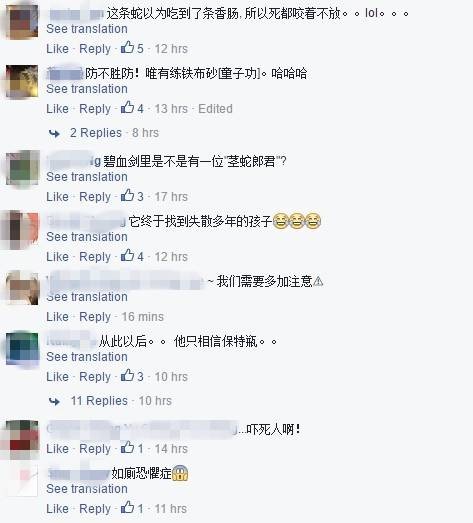
Task: Show translation for 碧血剑 comment
Action: [x=87, y=177]
